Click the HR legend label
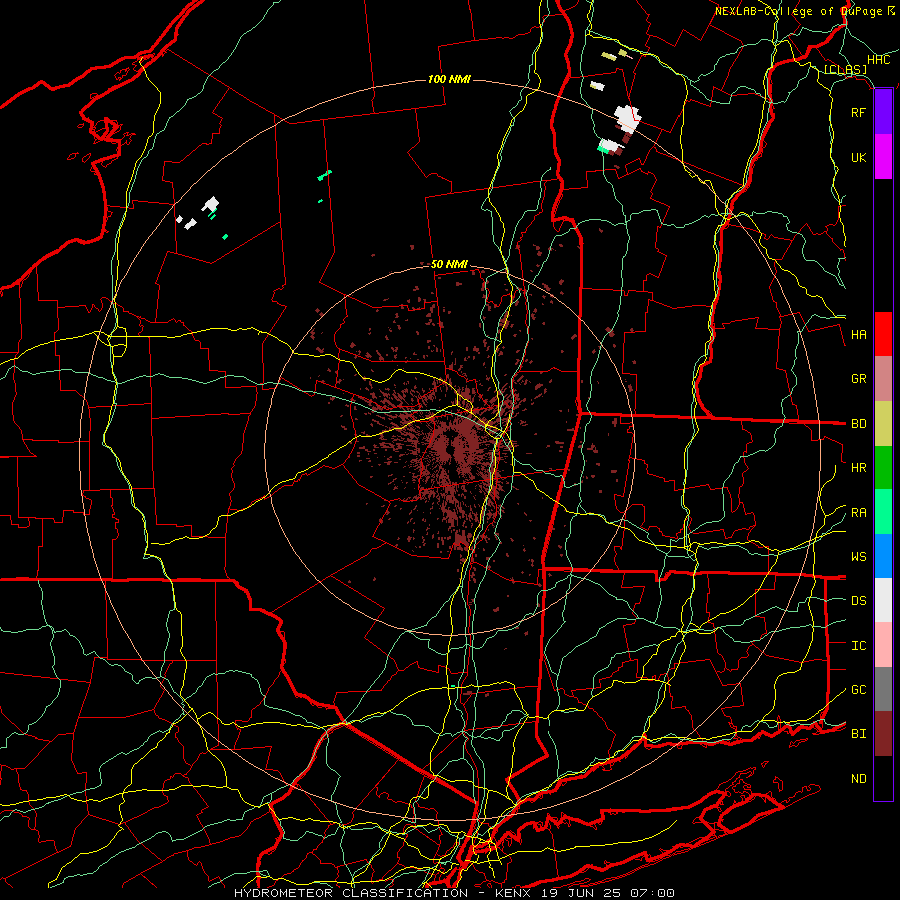This screenshot has height=900, width=900. pos(858,468)
